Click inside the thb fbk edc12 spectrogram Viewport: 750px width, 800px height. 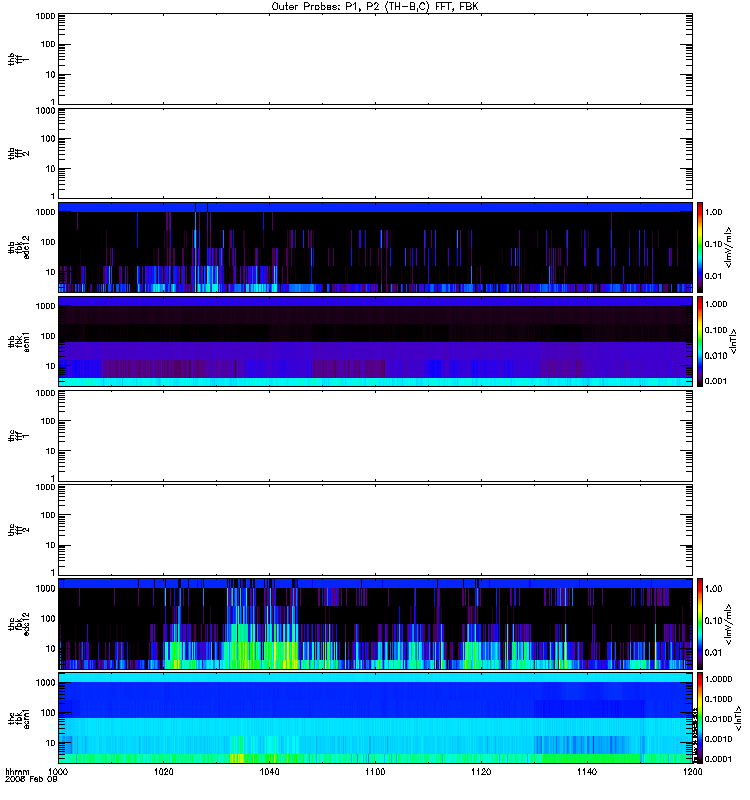point(375,247)
